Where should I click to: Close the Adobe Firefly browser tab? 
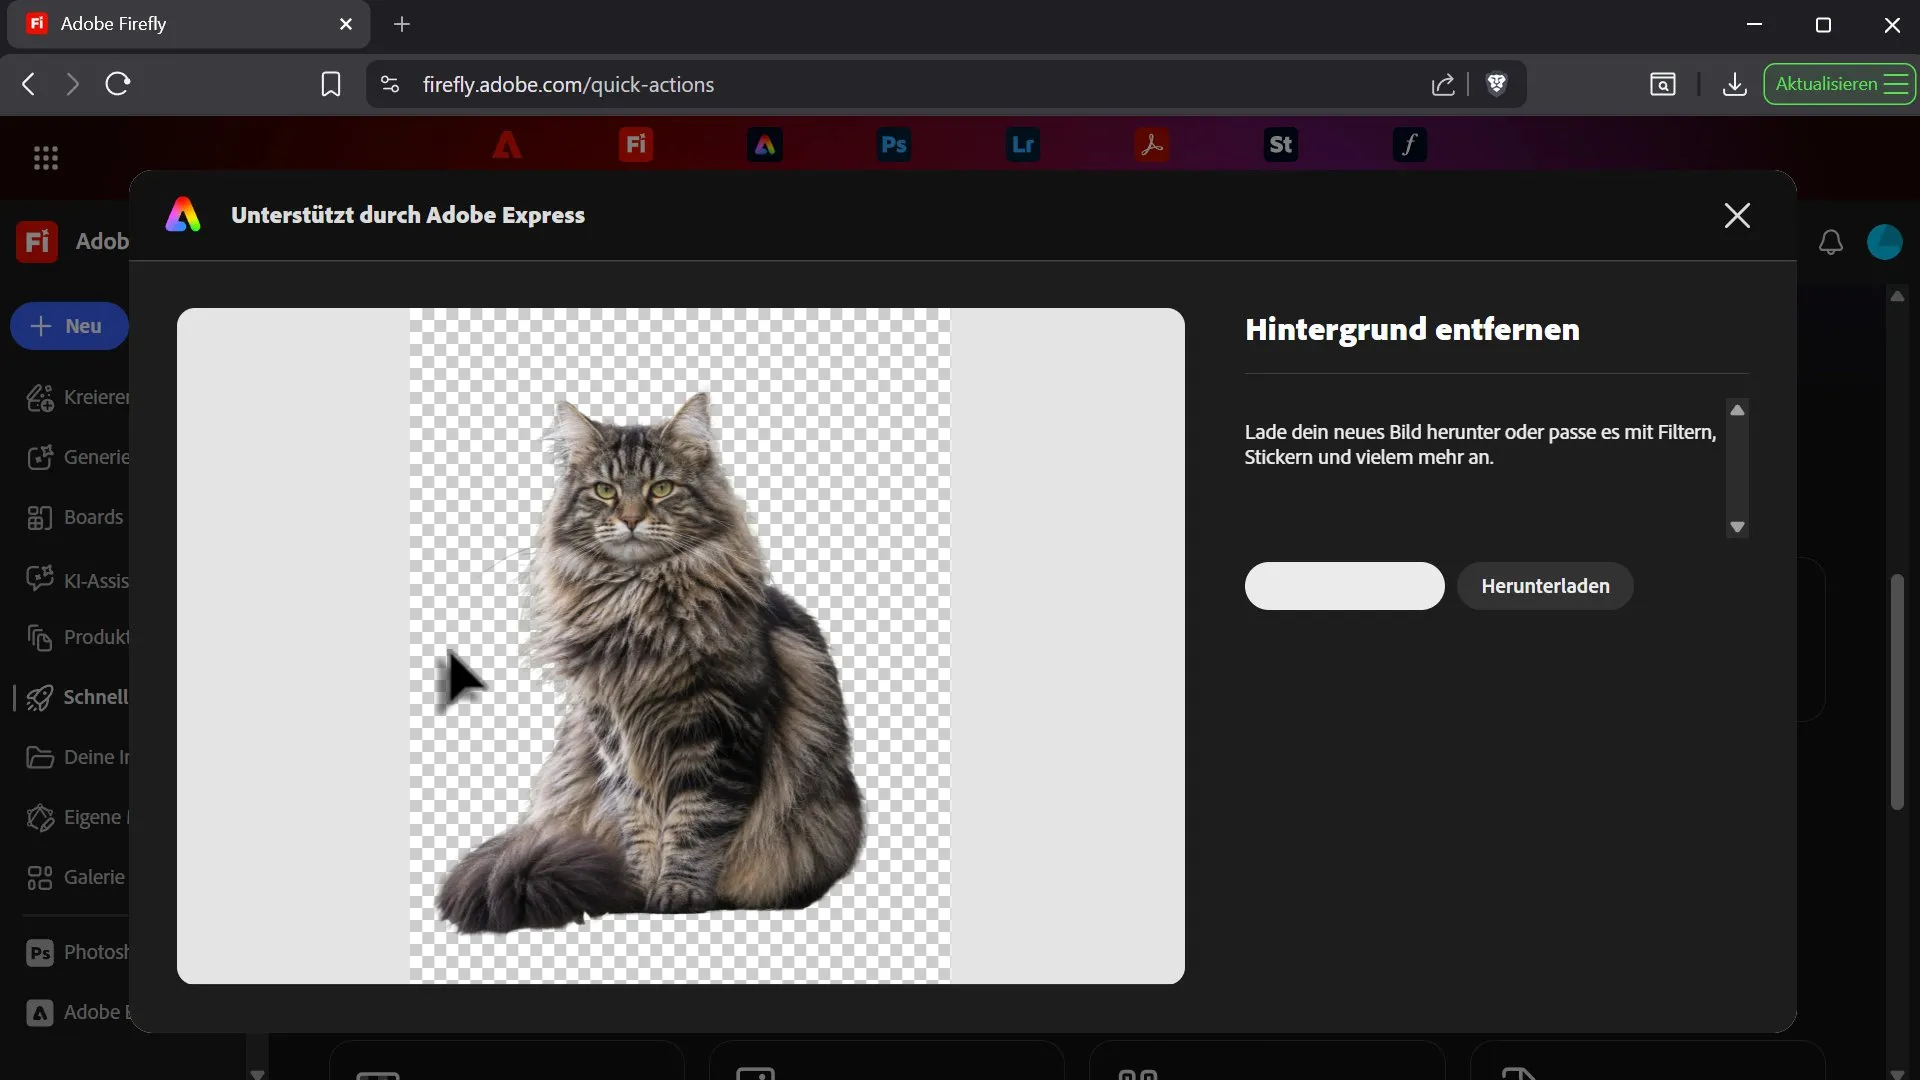(x=346, y=24)
